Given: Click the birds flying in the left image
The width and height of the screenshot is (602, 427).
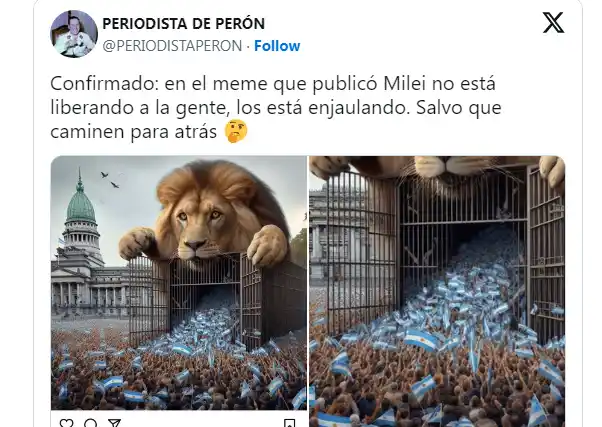Looking at the screenshot, I should (110, 180).
